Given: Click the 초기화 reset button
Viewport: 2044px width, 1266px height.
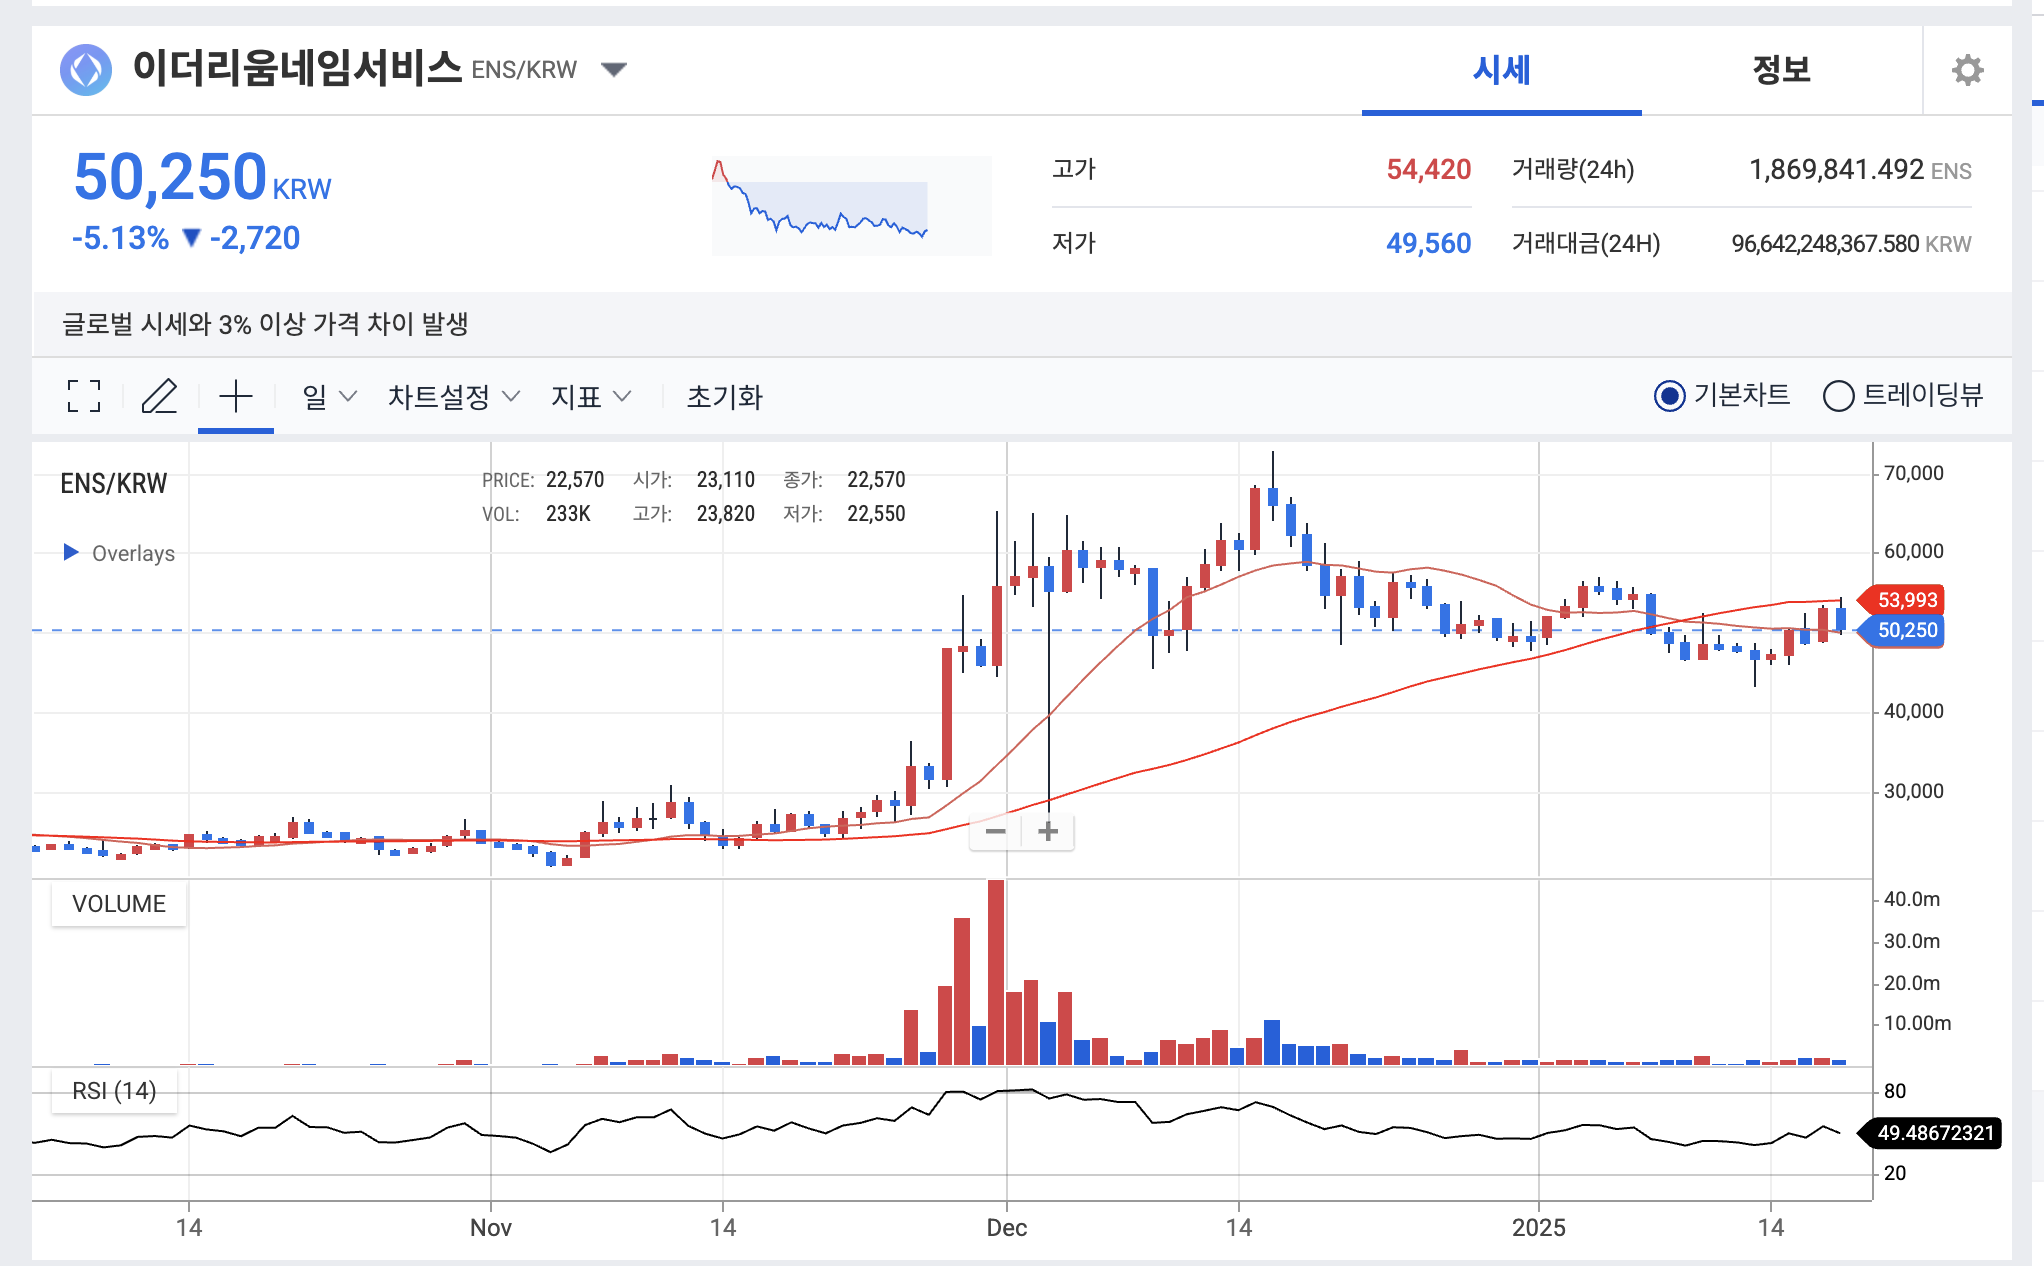Looking at the screenshot, I should click(x=724, y=396).
